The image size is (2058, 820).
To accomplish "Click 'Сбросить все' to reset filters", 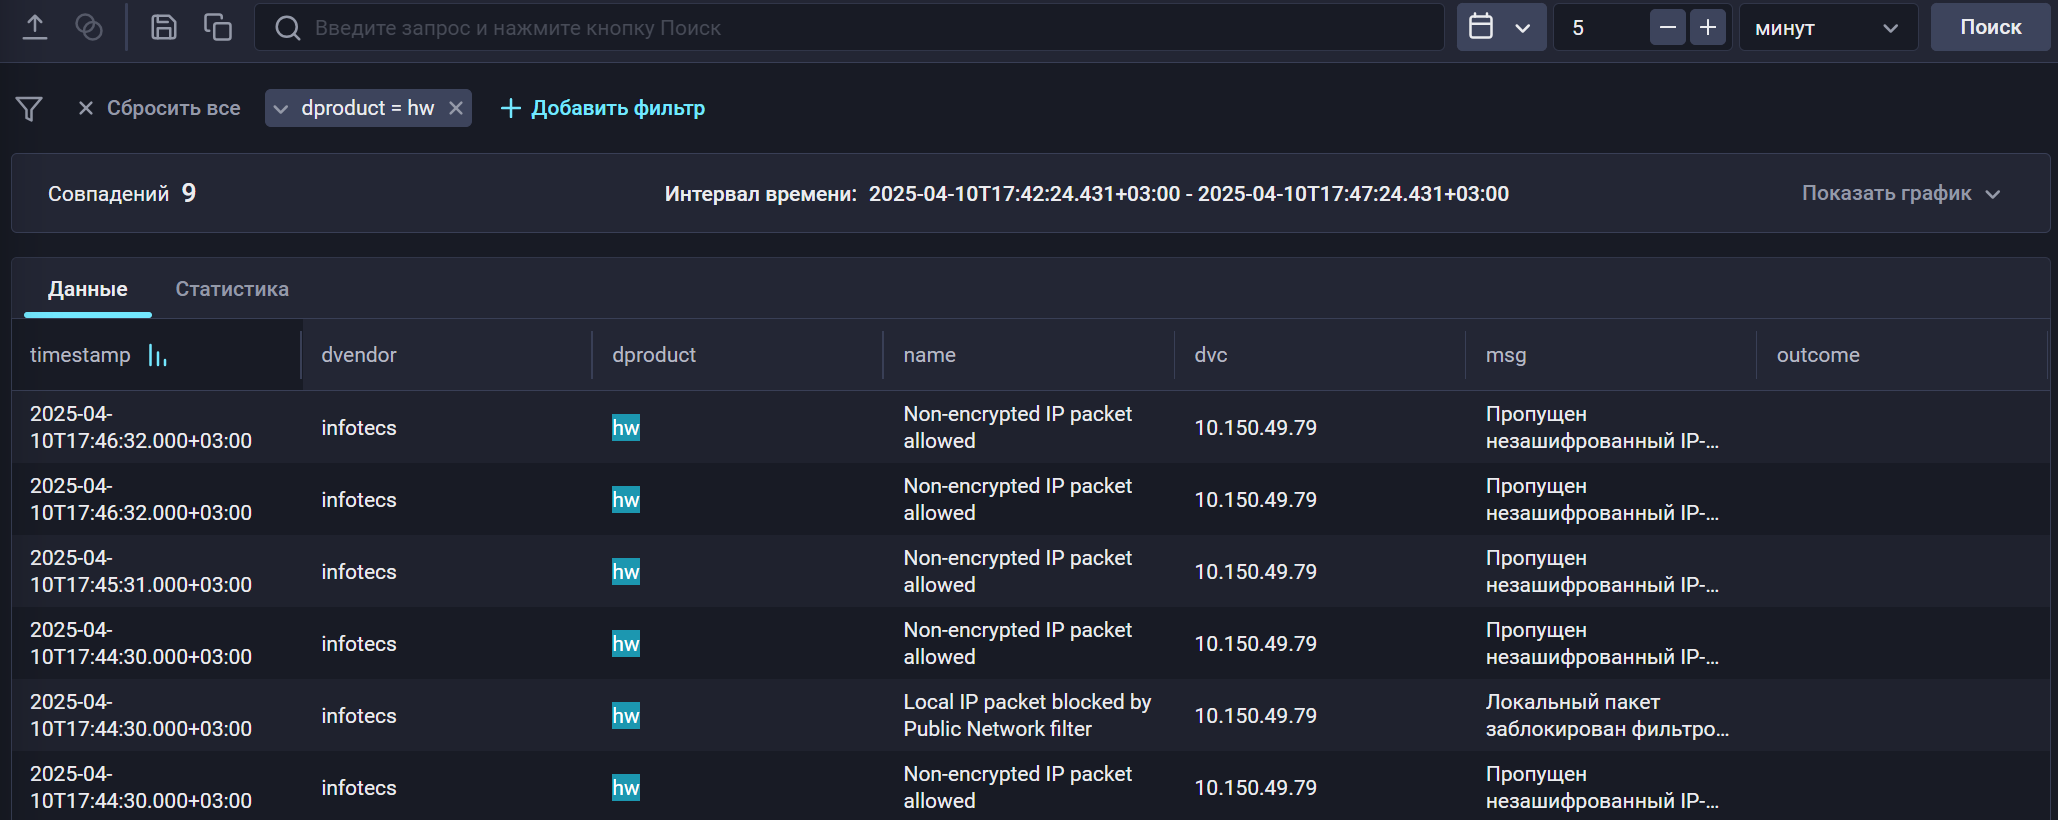I will [x=159, y=108].
